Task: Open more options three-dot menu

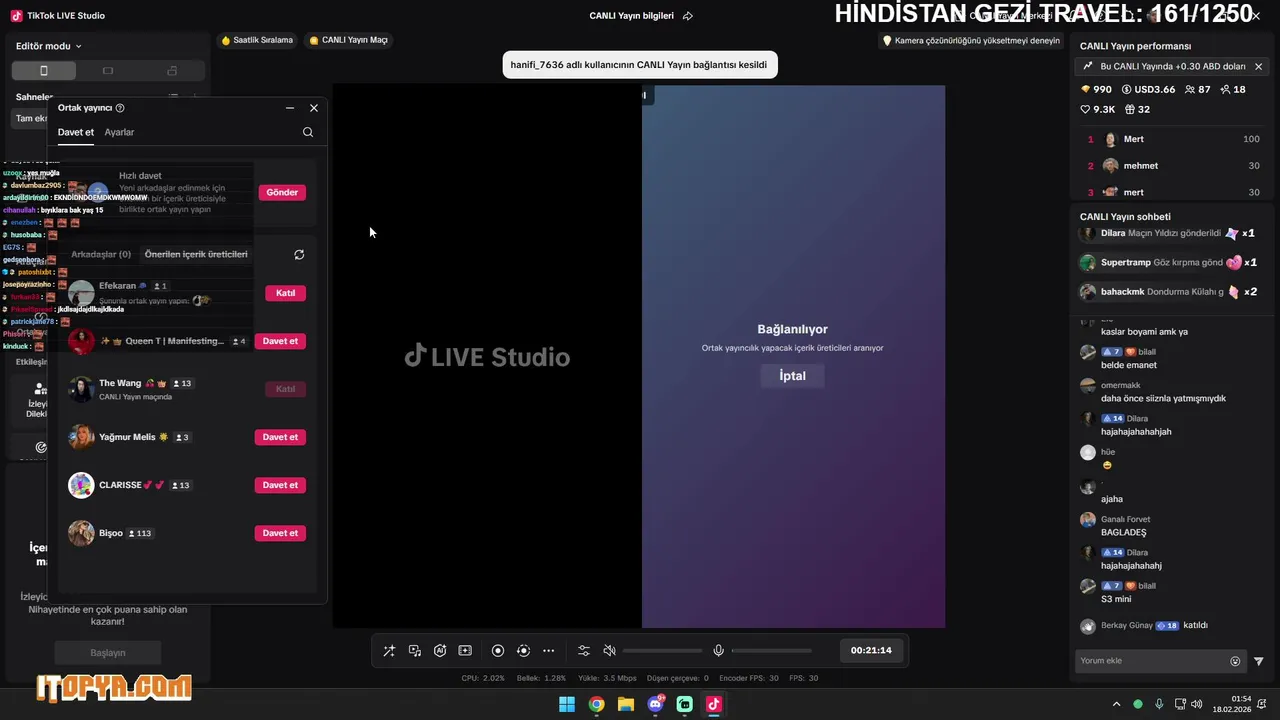Action: (x=548, y=650)
